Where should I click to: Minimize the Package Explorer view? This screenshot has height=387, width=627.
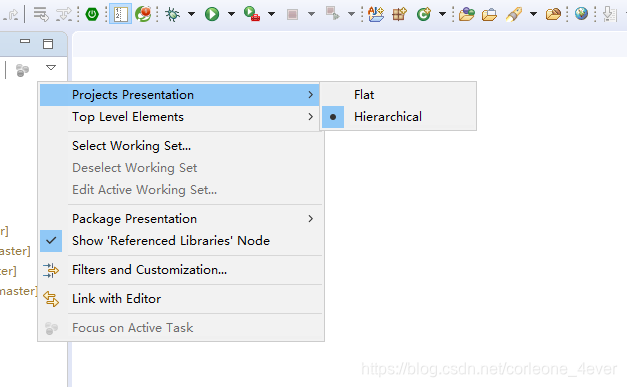pyautogui.click(x=25, y=41)
